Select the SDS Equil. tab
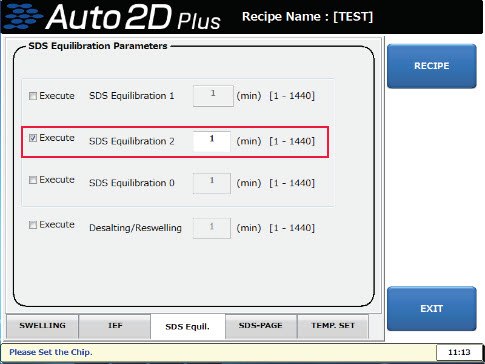485x364 pixels. click(188, 327)
